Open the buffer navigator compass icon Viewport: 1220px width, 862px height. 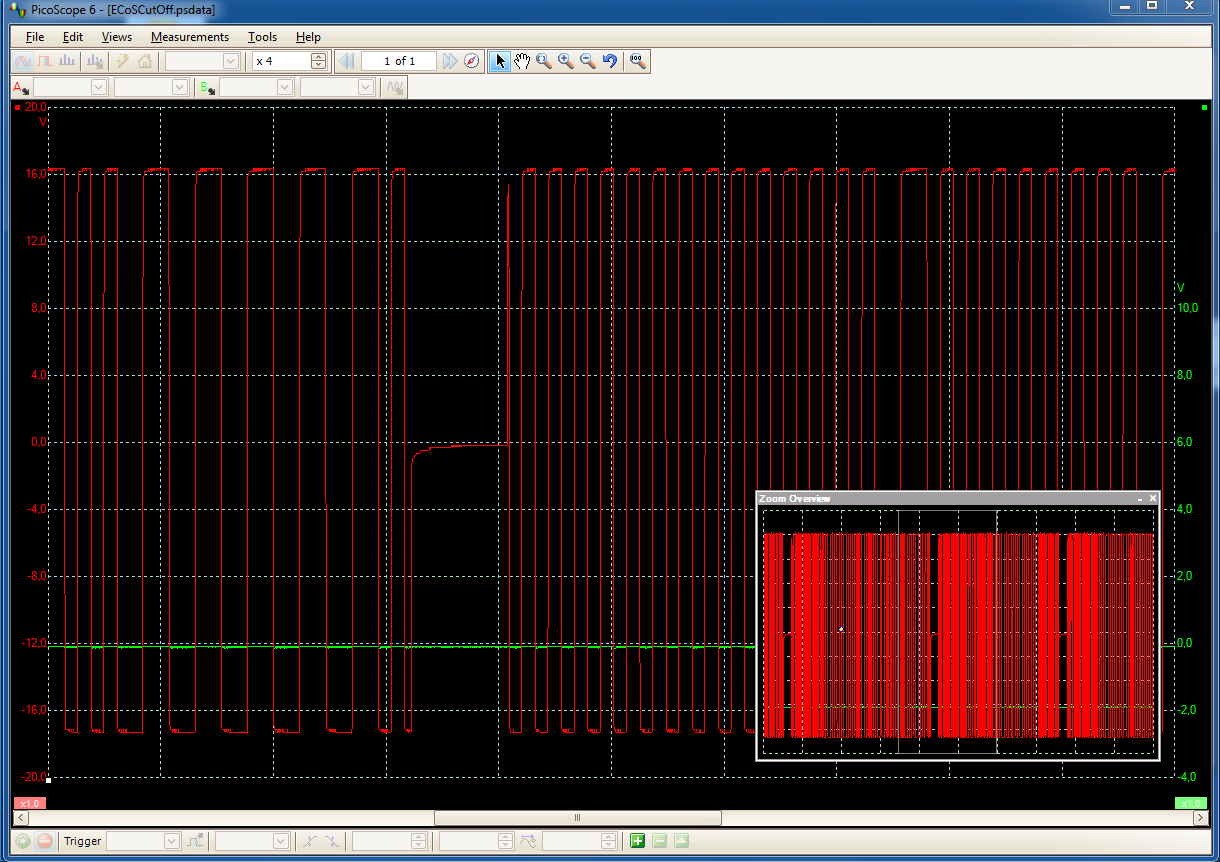pyautogui.click(x=472, y=62)
